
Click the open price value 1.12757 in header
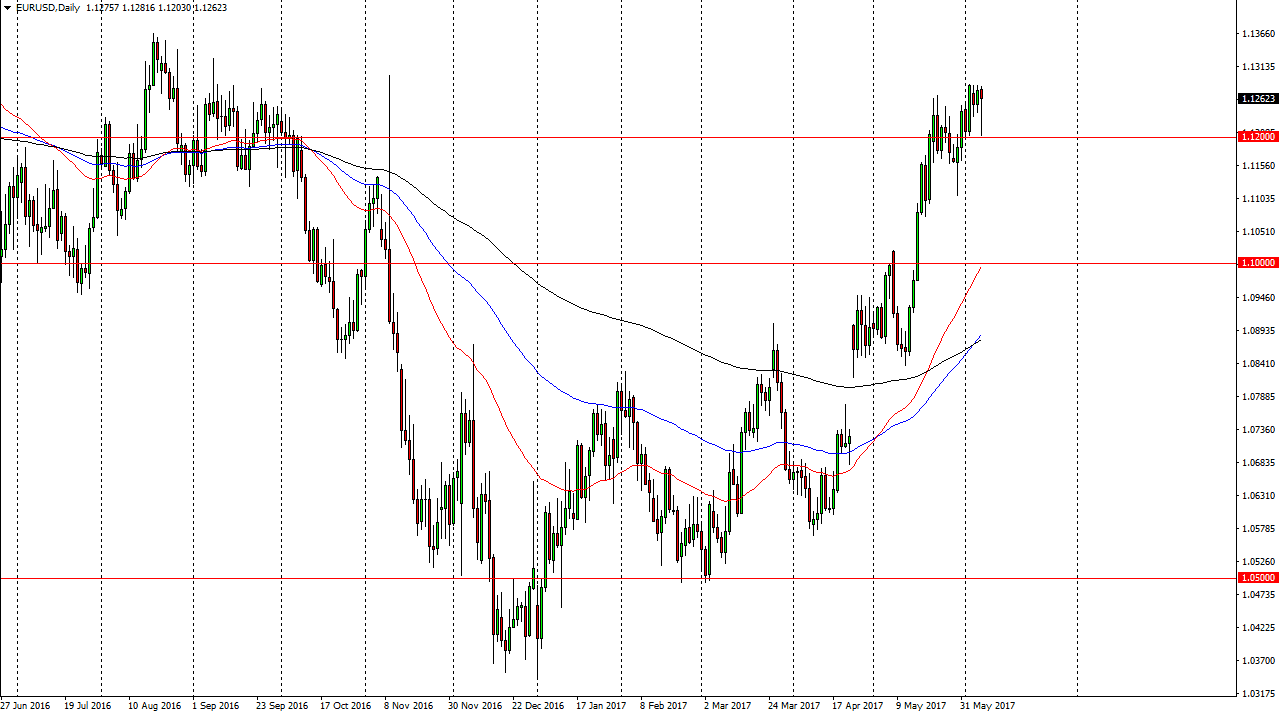click(x=100, y=7)
